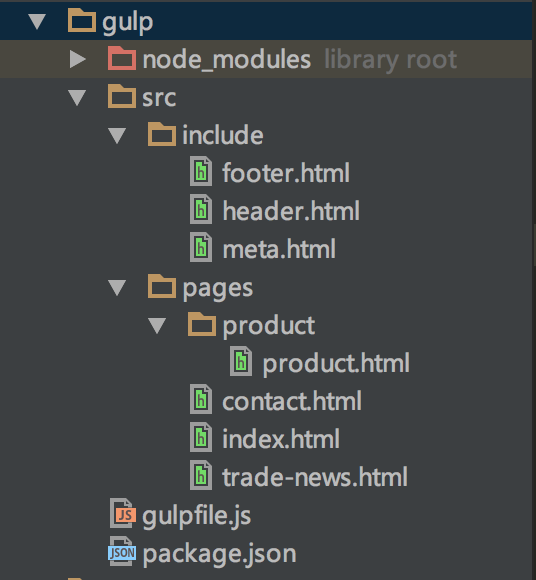This screenshot has width=536, height=580.
Task: Select the src folder name
Action: pos(159,98)
